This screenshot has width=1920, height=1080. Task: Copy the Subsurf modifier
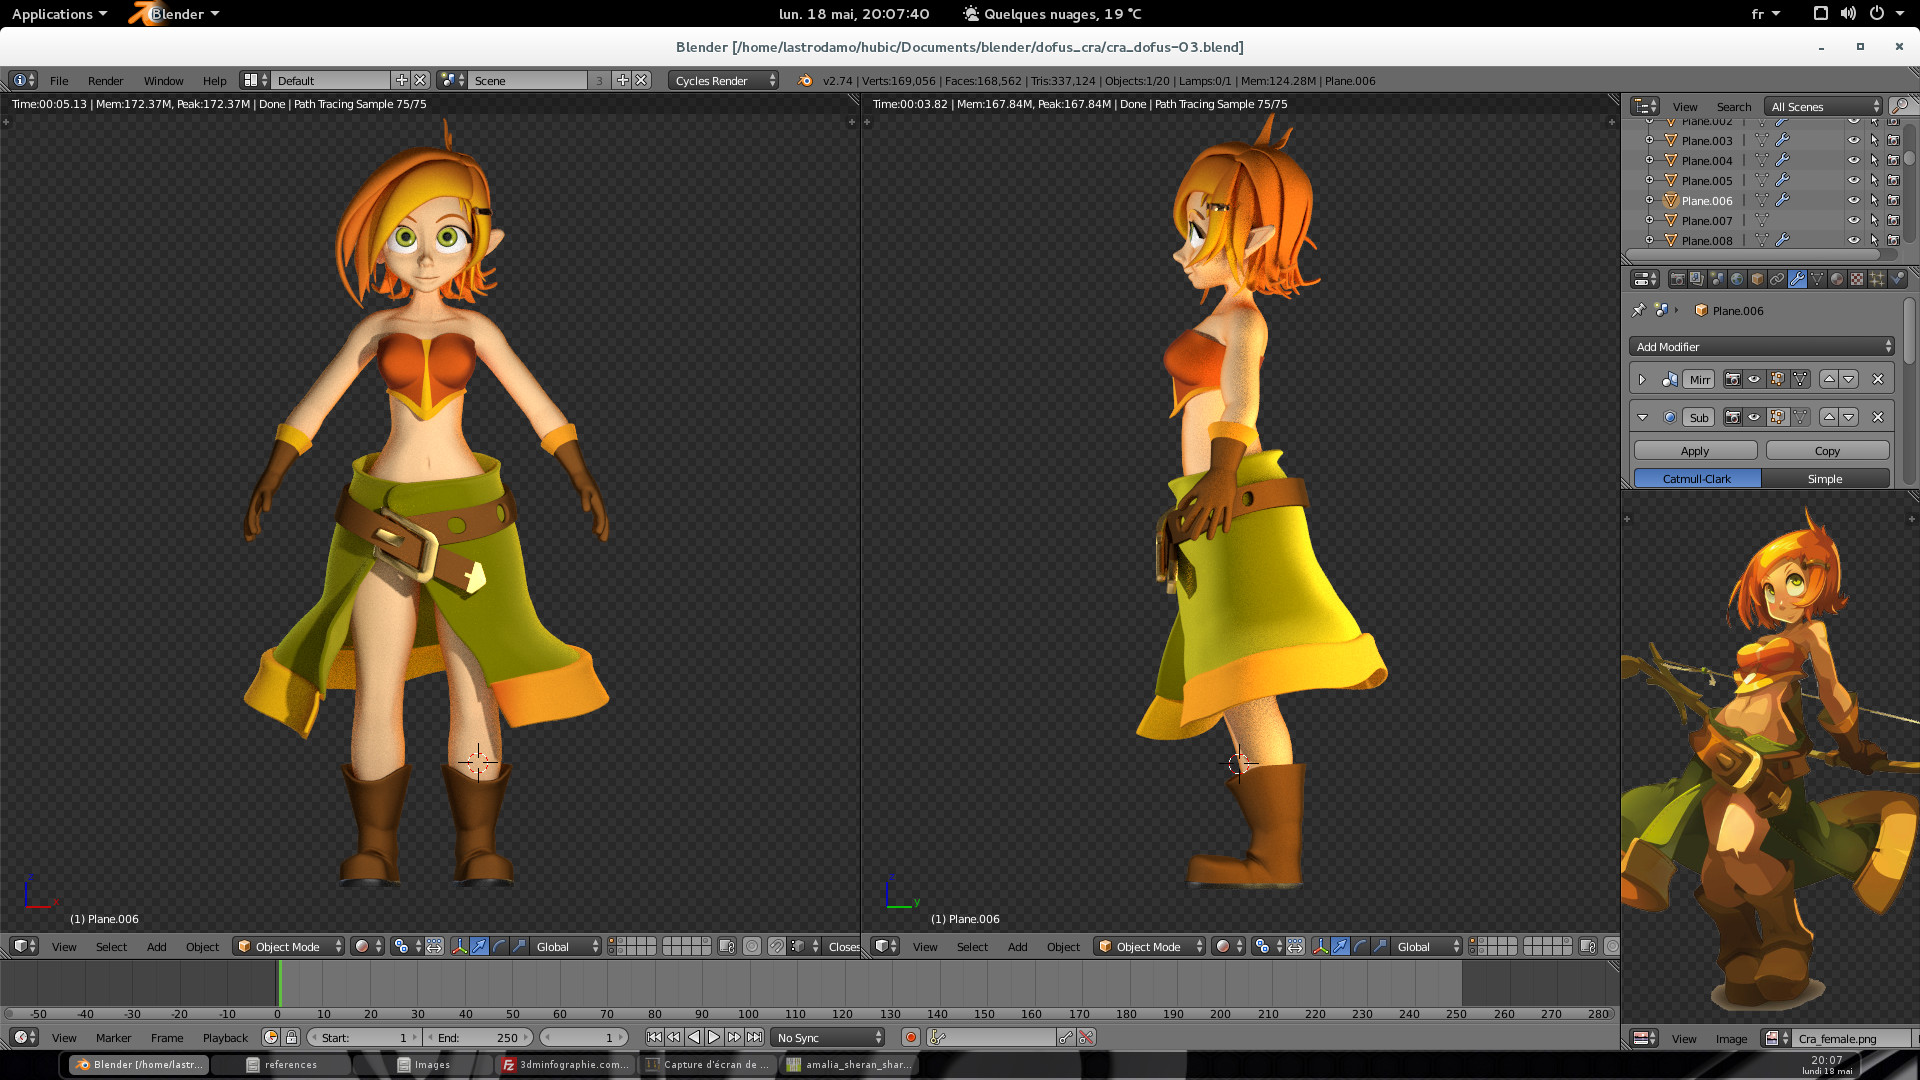tap(1827, 451)
